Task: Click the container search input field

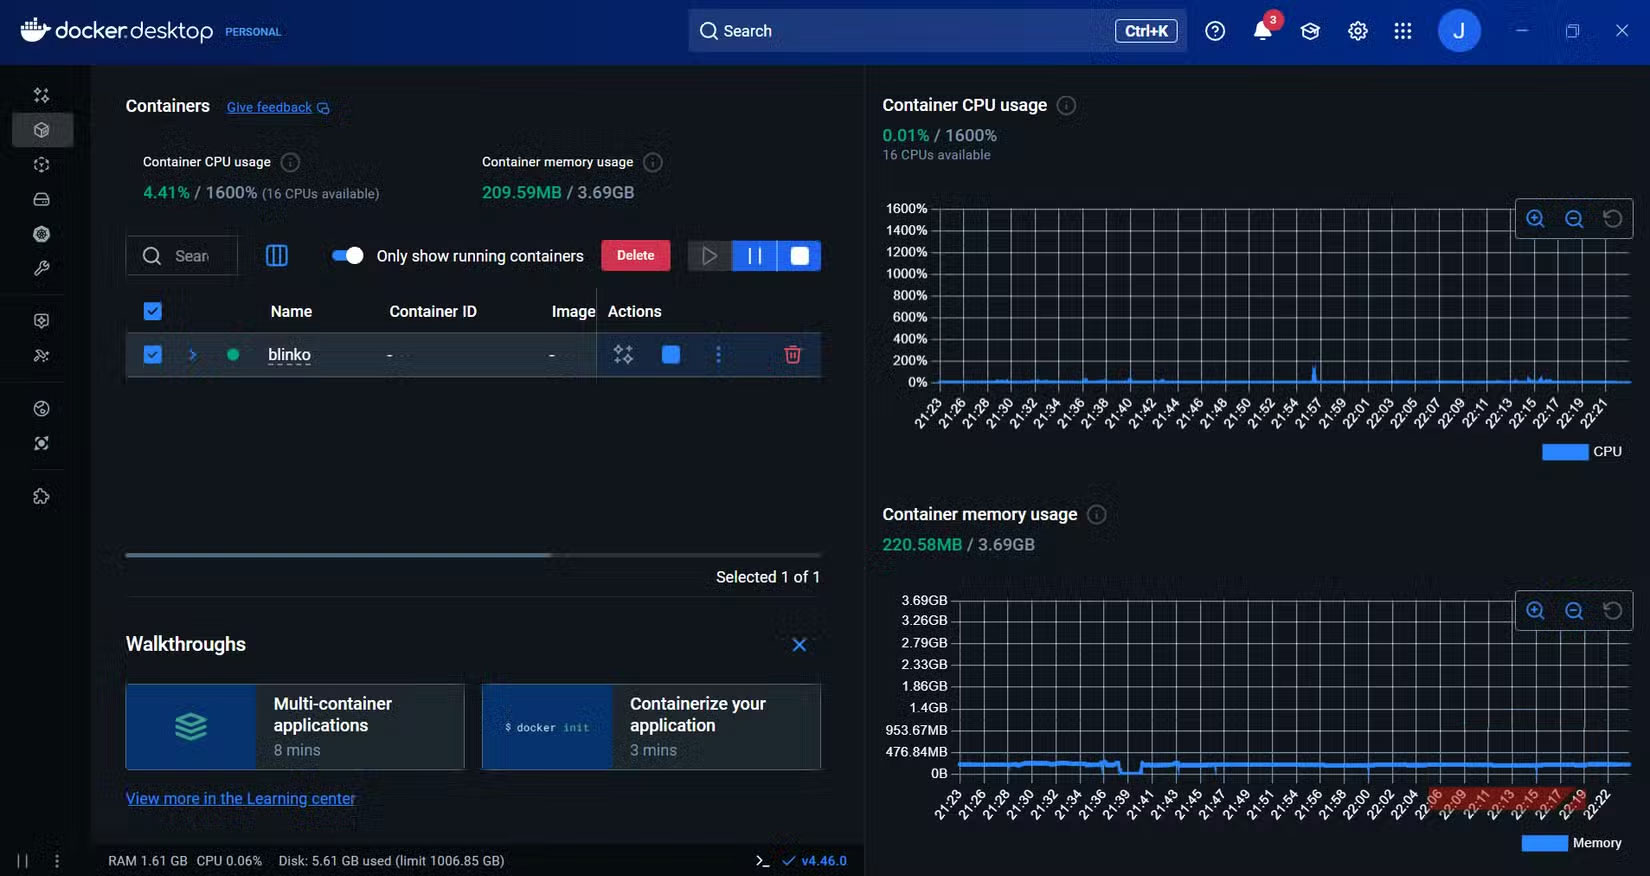Action: pyautogui.click(x=192, y=256)
